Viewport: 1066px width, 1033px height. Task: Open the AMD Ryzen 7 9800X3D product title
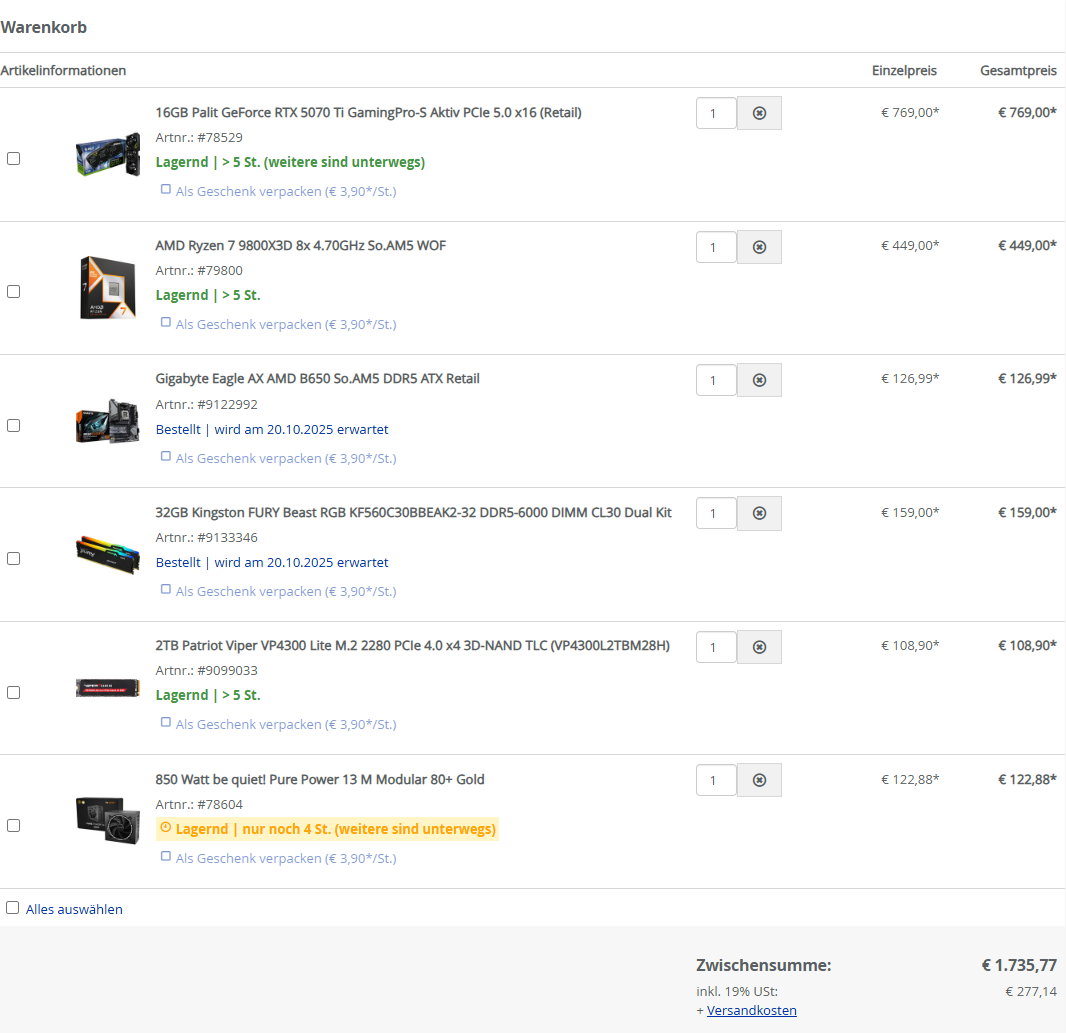pos(300,245)
